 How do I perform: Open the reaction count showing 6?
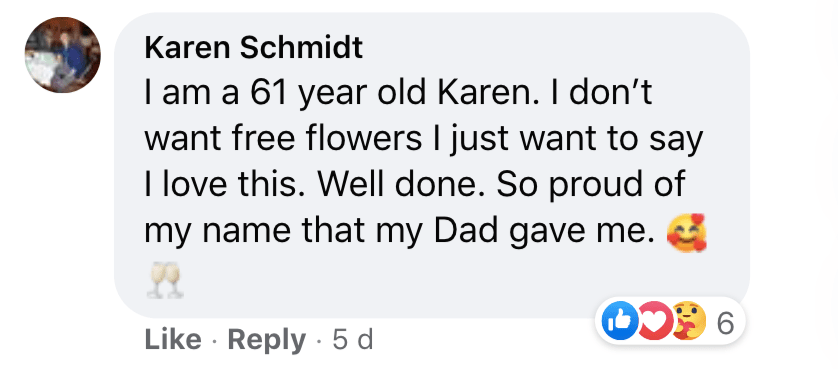click(x=724, y=322)
